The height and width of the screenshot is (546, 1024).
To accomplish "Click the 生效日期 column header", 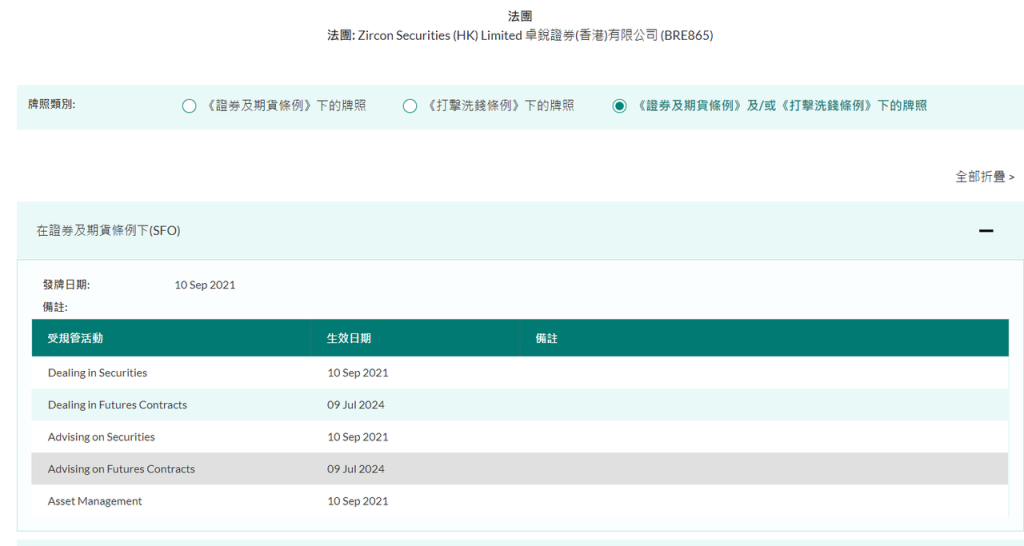I will pos(415,338).
